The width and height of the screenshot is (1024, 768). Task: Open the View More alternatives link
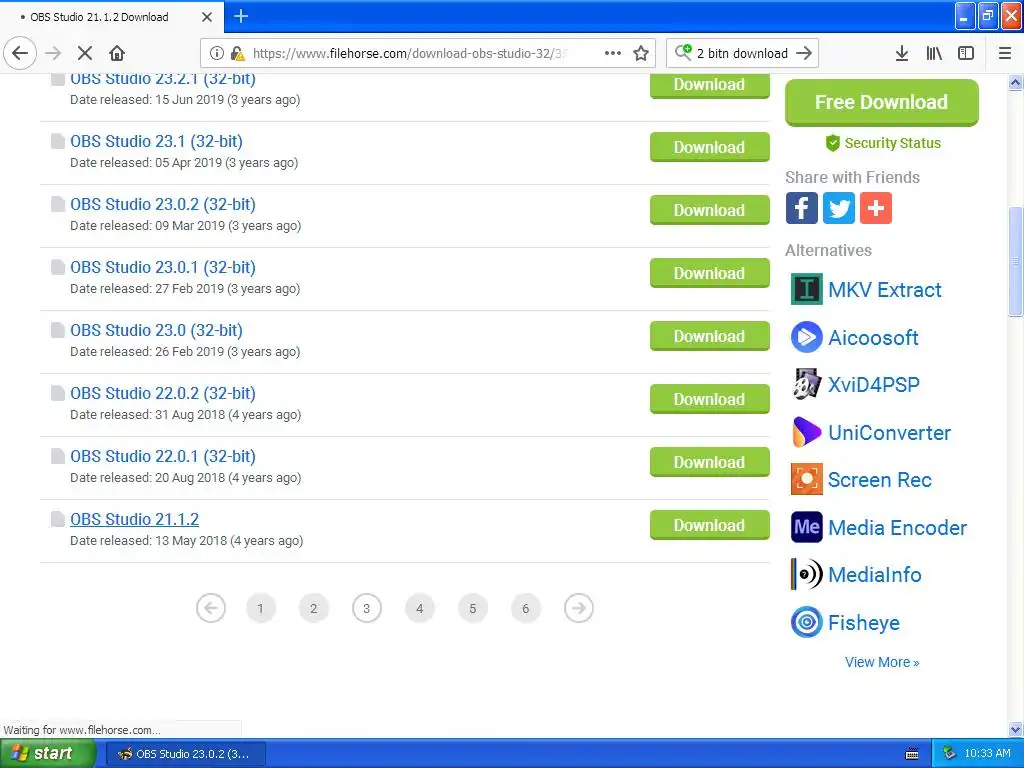coord(882,662)
